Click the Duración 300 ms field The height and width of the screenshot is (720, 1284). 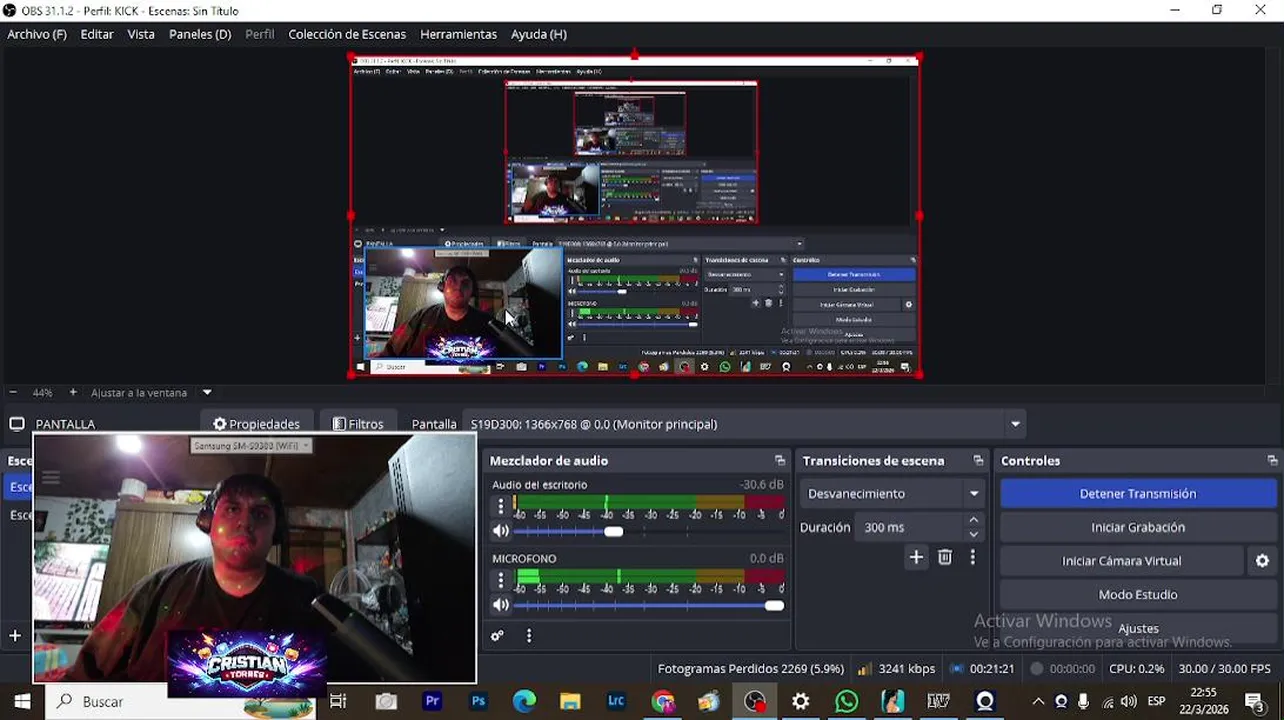tap(910, 527)
